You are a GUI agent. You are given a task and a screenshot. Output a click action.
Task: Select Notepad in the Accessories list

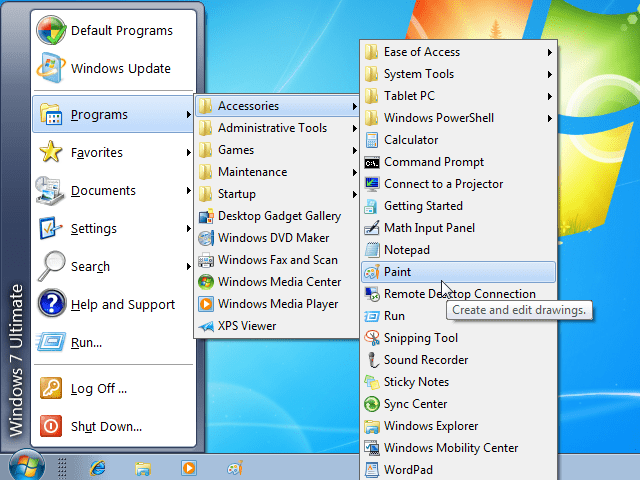click(x=406, y=250)
